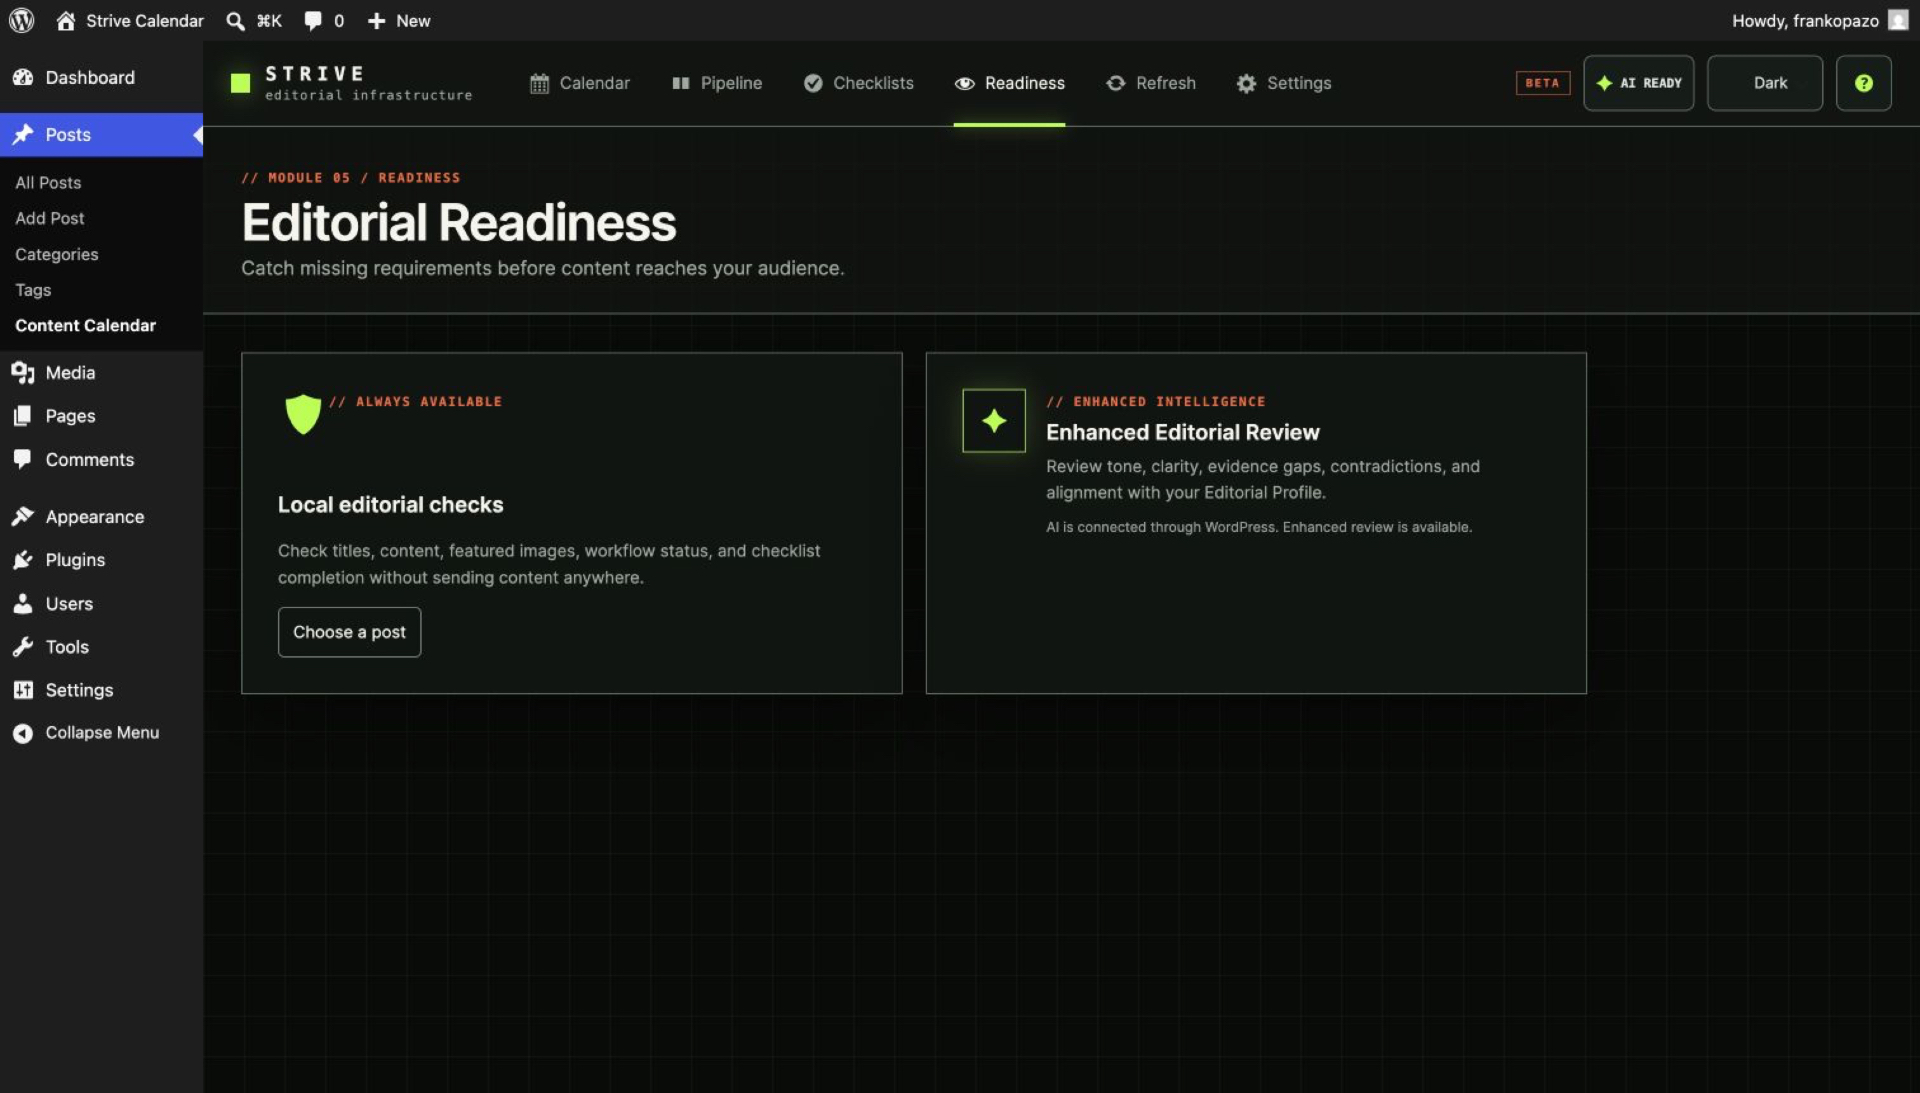Click the Users person icon
This screenshot has height=1093, width=1920.
pos(23,603)
